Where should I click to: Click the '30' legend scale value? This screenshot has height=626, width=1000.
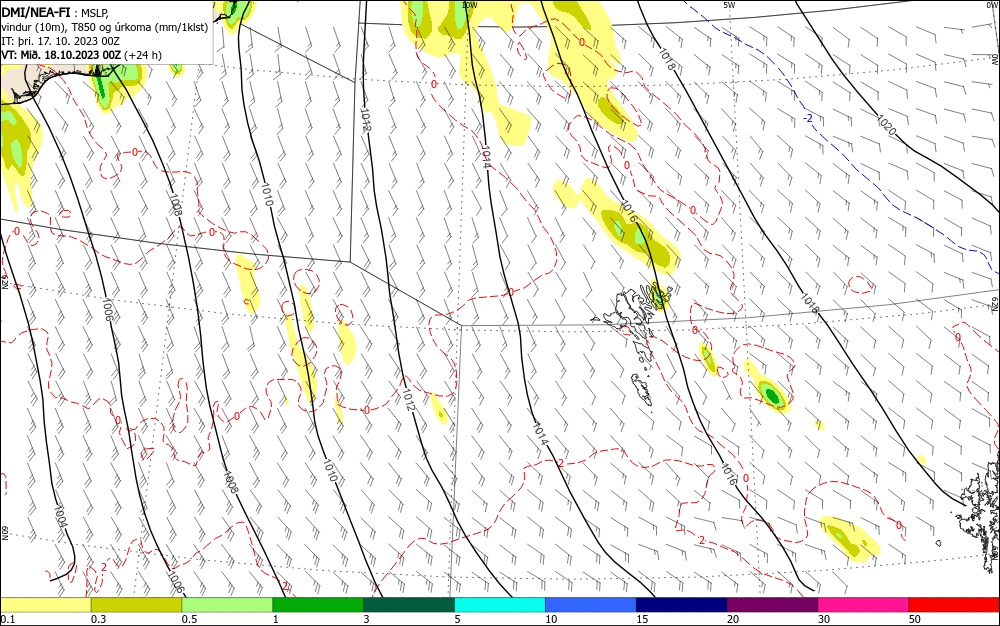tap(824, 619)
